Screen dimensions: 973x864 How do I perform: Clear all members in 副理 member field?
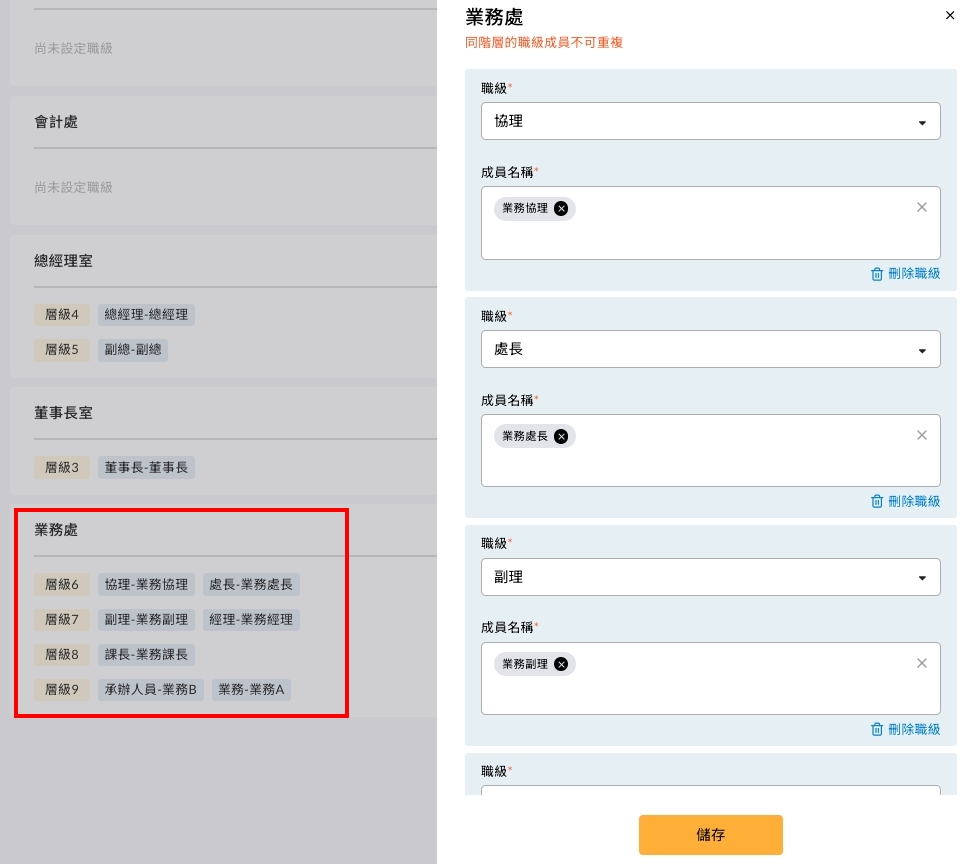[921, 663]
